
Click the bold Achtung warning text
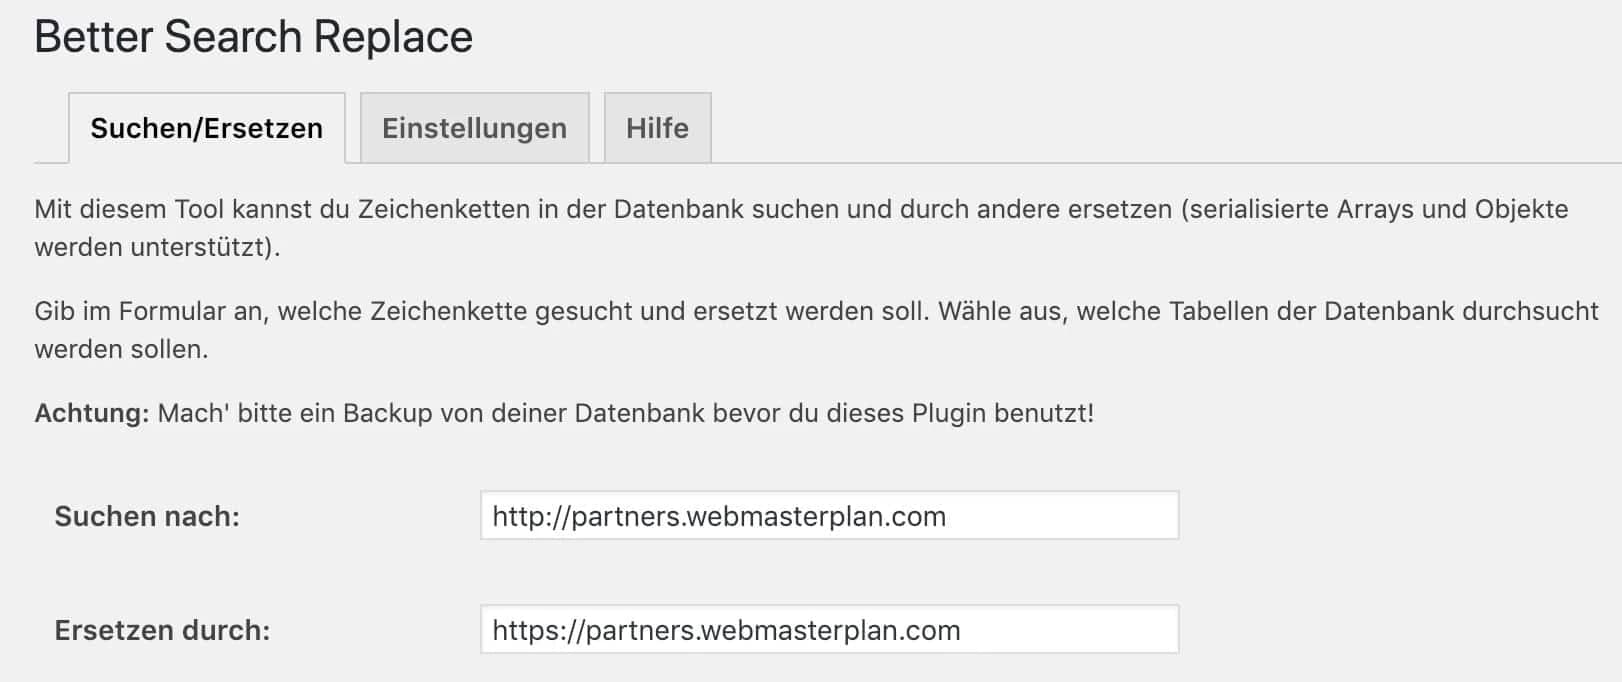point(89,409)
